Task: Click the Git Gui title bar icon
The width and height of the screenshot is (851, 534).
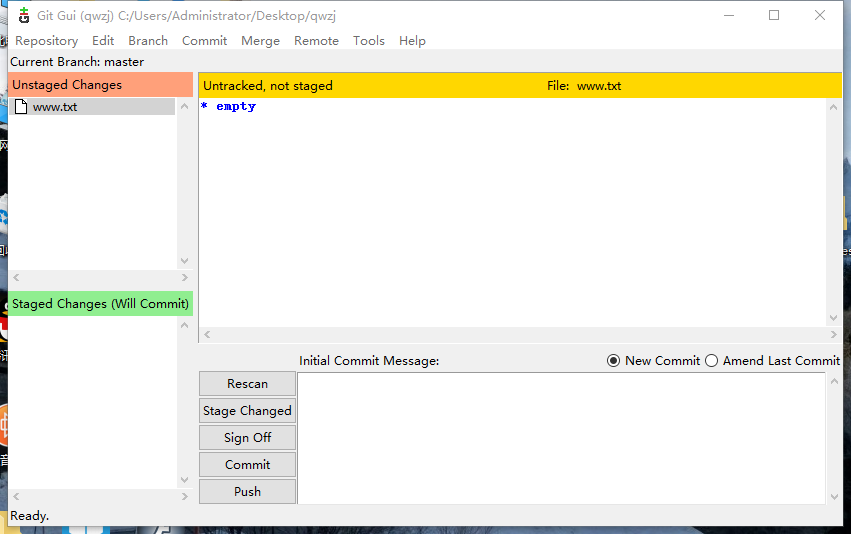Action: (x=24, y=16)
